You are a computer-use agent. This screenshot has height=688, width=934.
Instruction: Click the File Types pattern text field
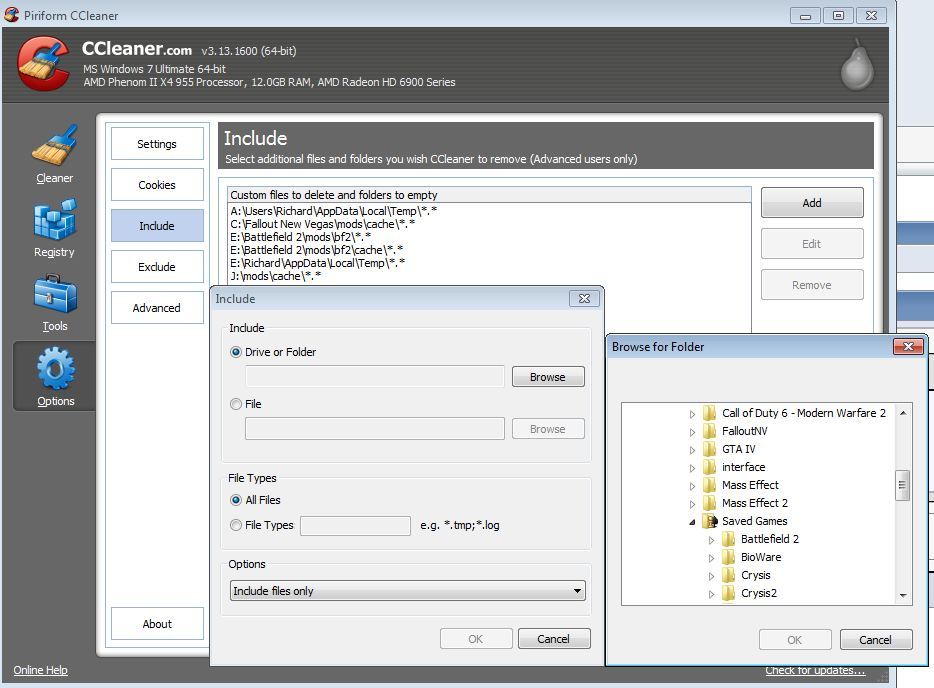(x=355, y=526)
